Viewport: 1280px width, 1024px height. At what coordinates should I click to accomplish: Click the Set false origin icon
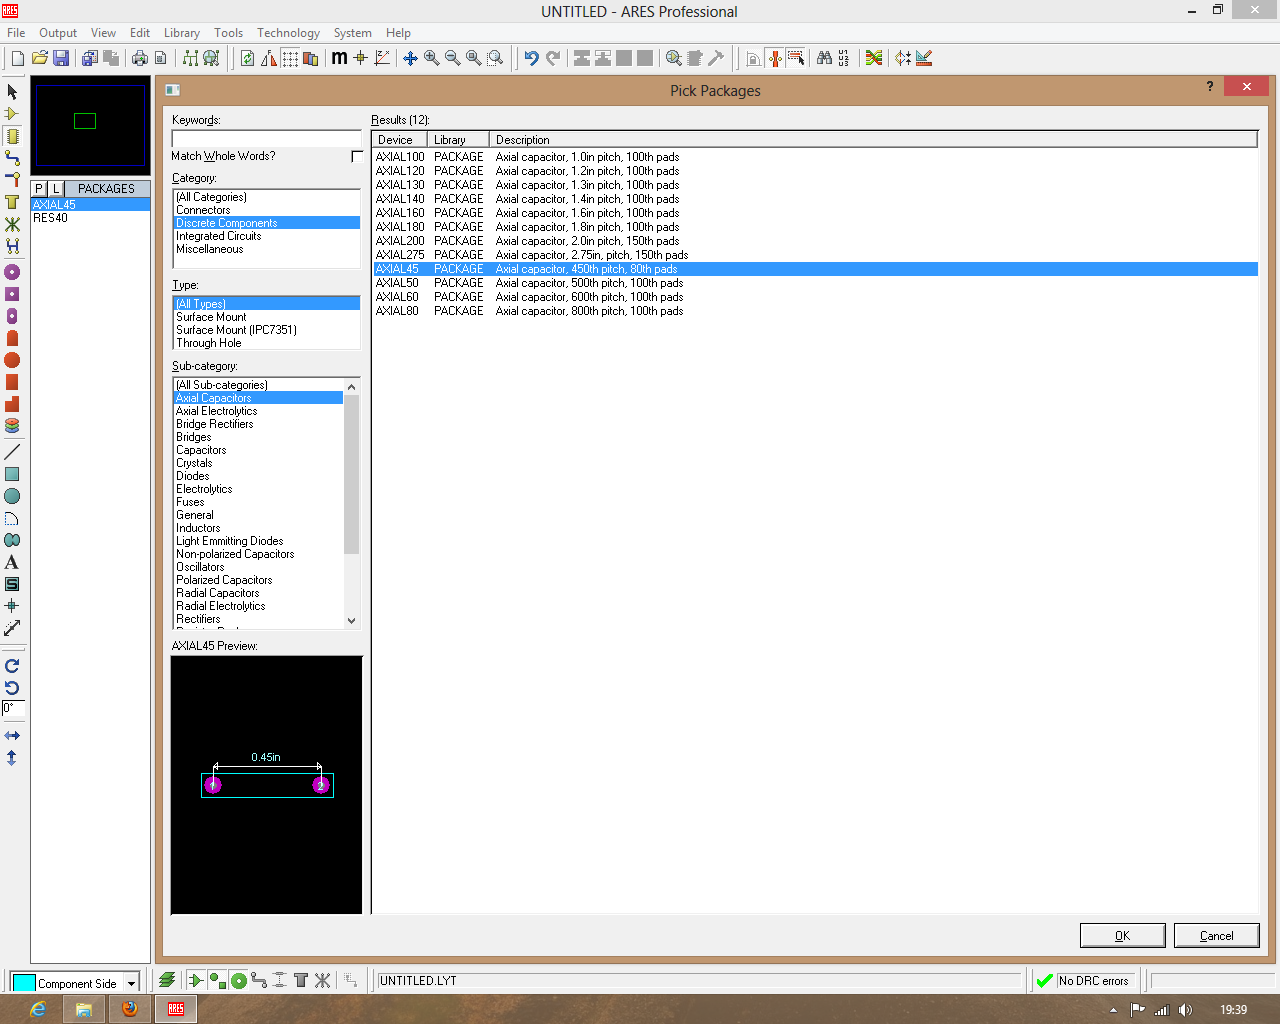point(360,58)
